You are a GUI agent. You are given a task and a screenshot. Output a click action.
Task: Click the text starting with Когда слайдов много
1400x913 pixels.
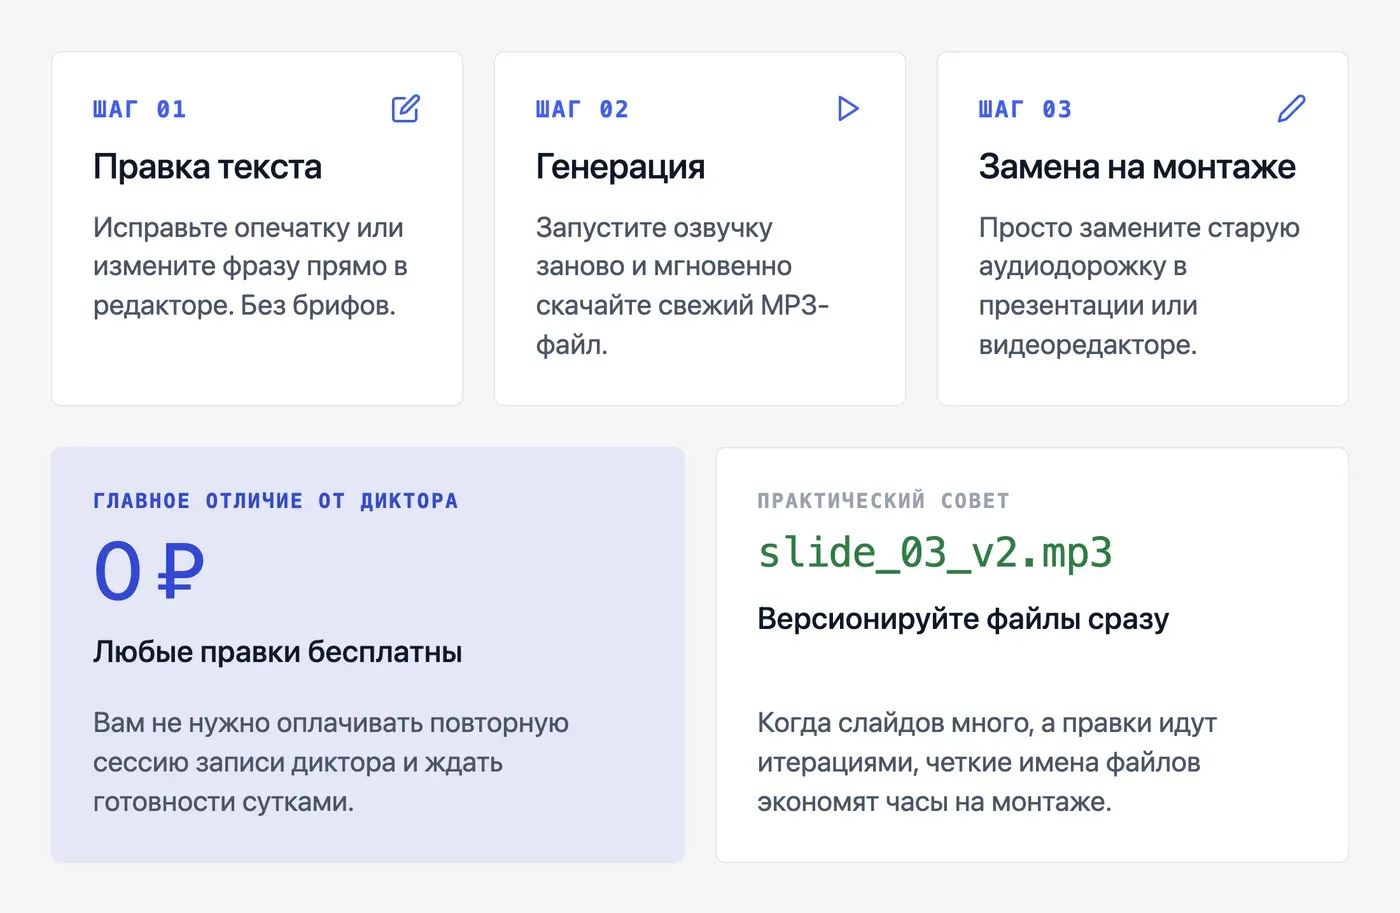pyautogui.click(x=987, y=762)
